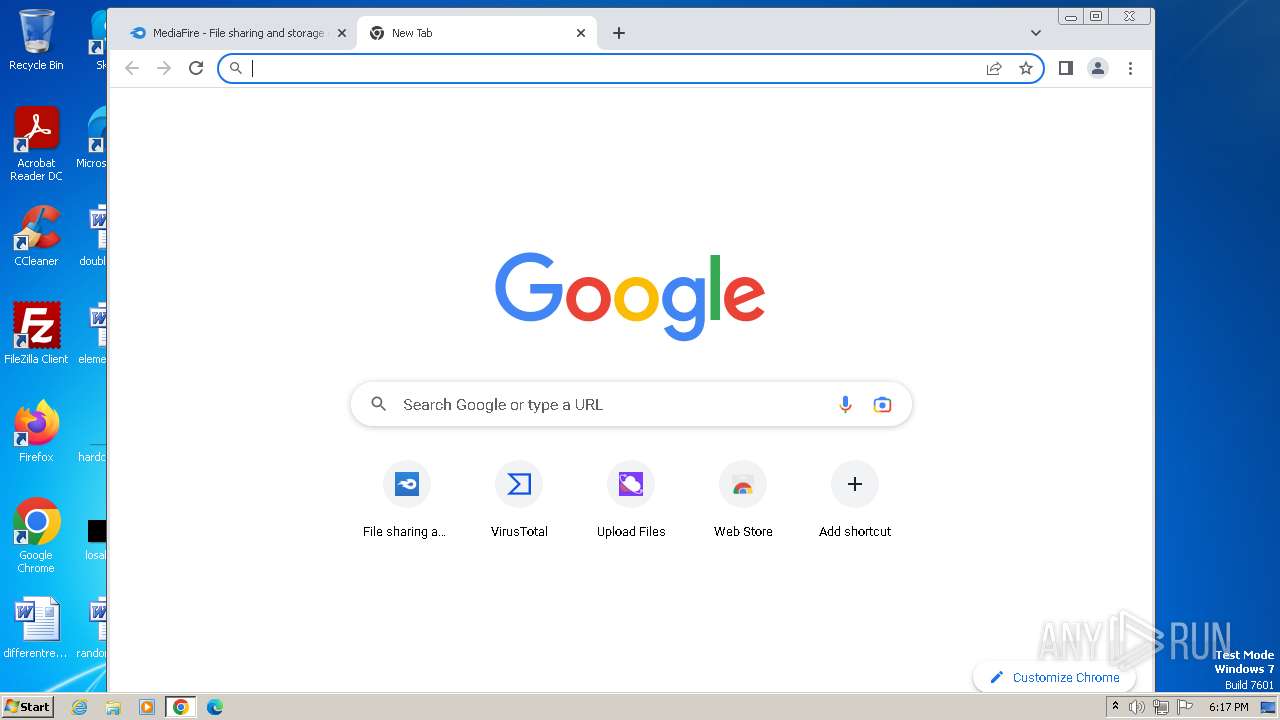Open Internet Explorer from the taskbar
Screen dimensions: 1280x720
(x=80, y=707)
